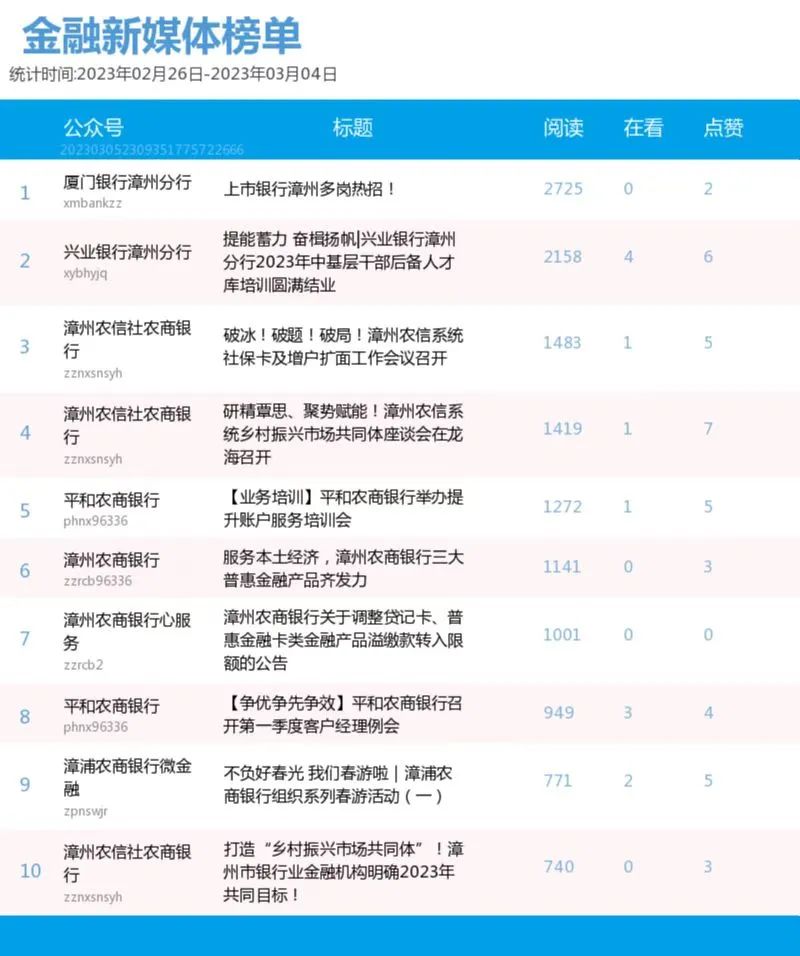Click read count 1141
This screenshot has width=800, height=956.
563,567
